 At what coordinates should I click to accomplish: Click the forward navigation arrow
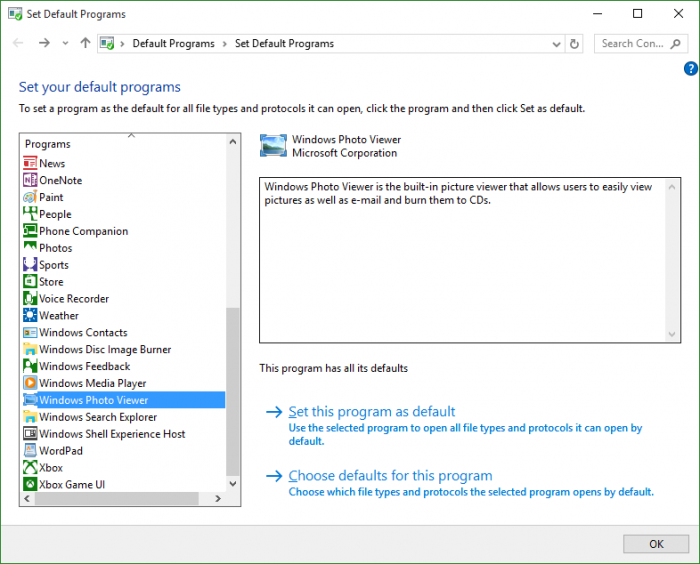click(x=44, y=43)
